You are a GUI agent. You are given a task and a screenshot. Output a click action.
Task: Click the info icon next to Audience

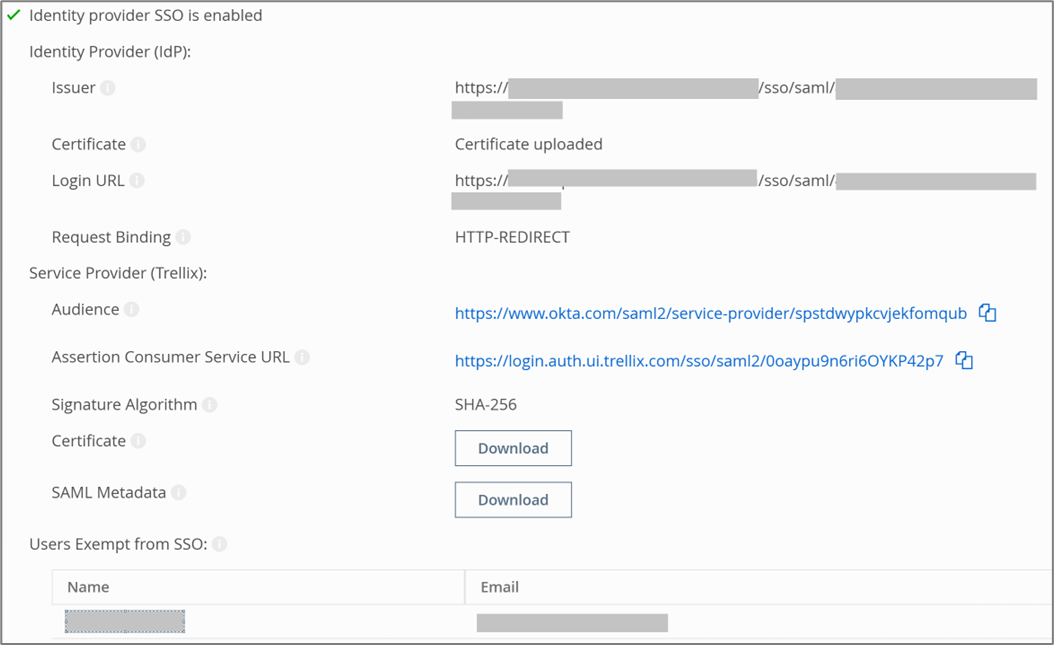coord(131,310)
